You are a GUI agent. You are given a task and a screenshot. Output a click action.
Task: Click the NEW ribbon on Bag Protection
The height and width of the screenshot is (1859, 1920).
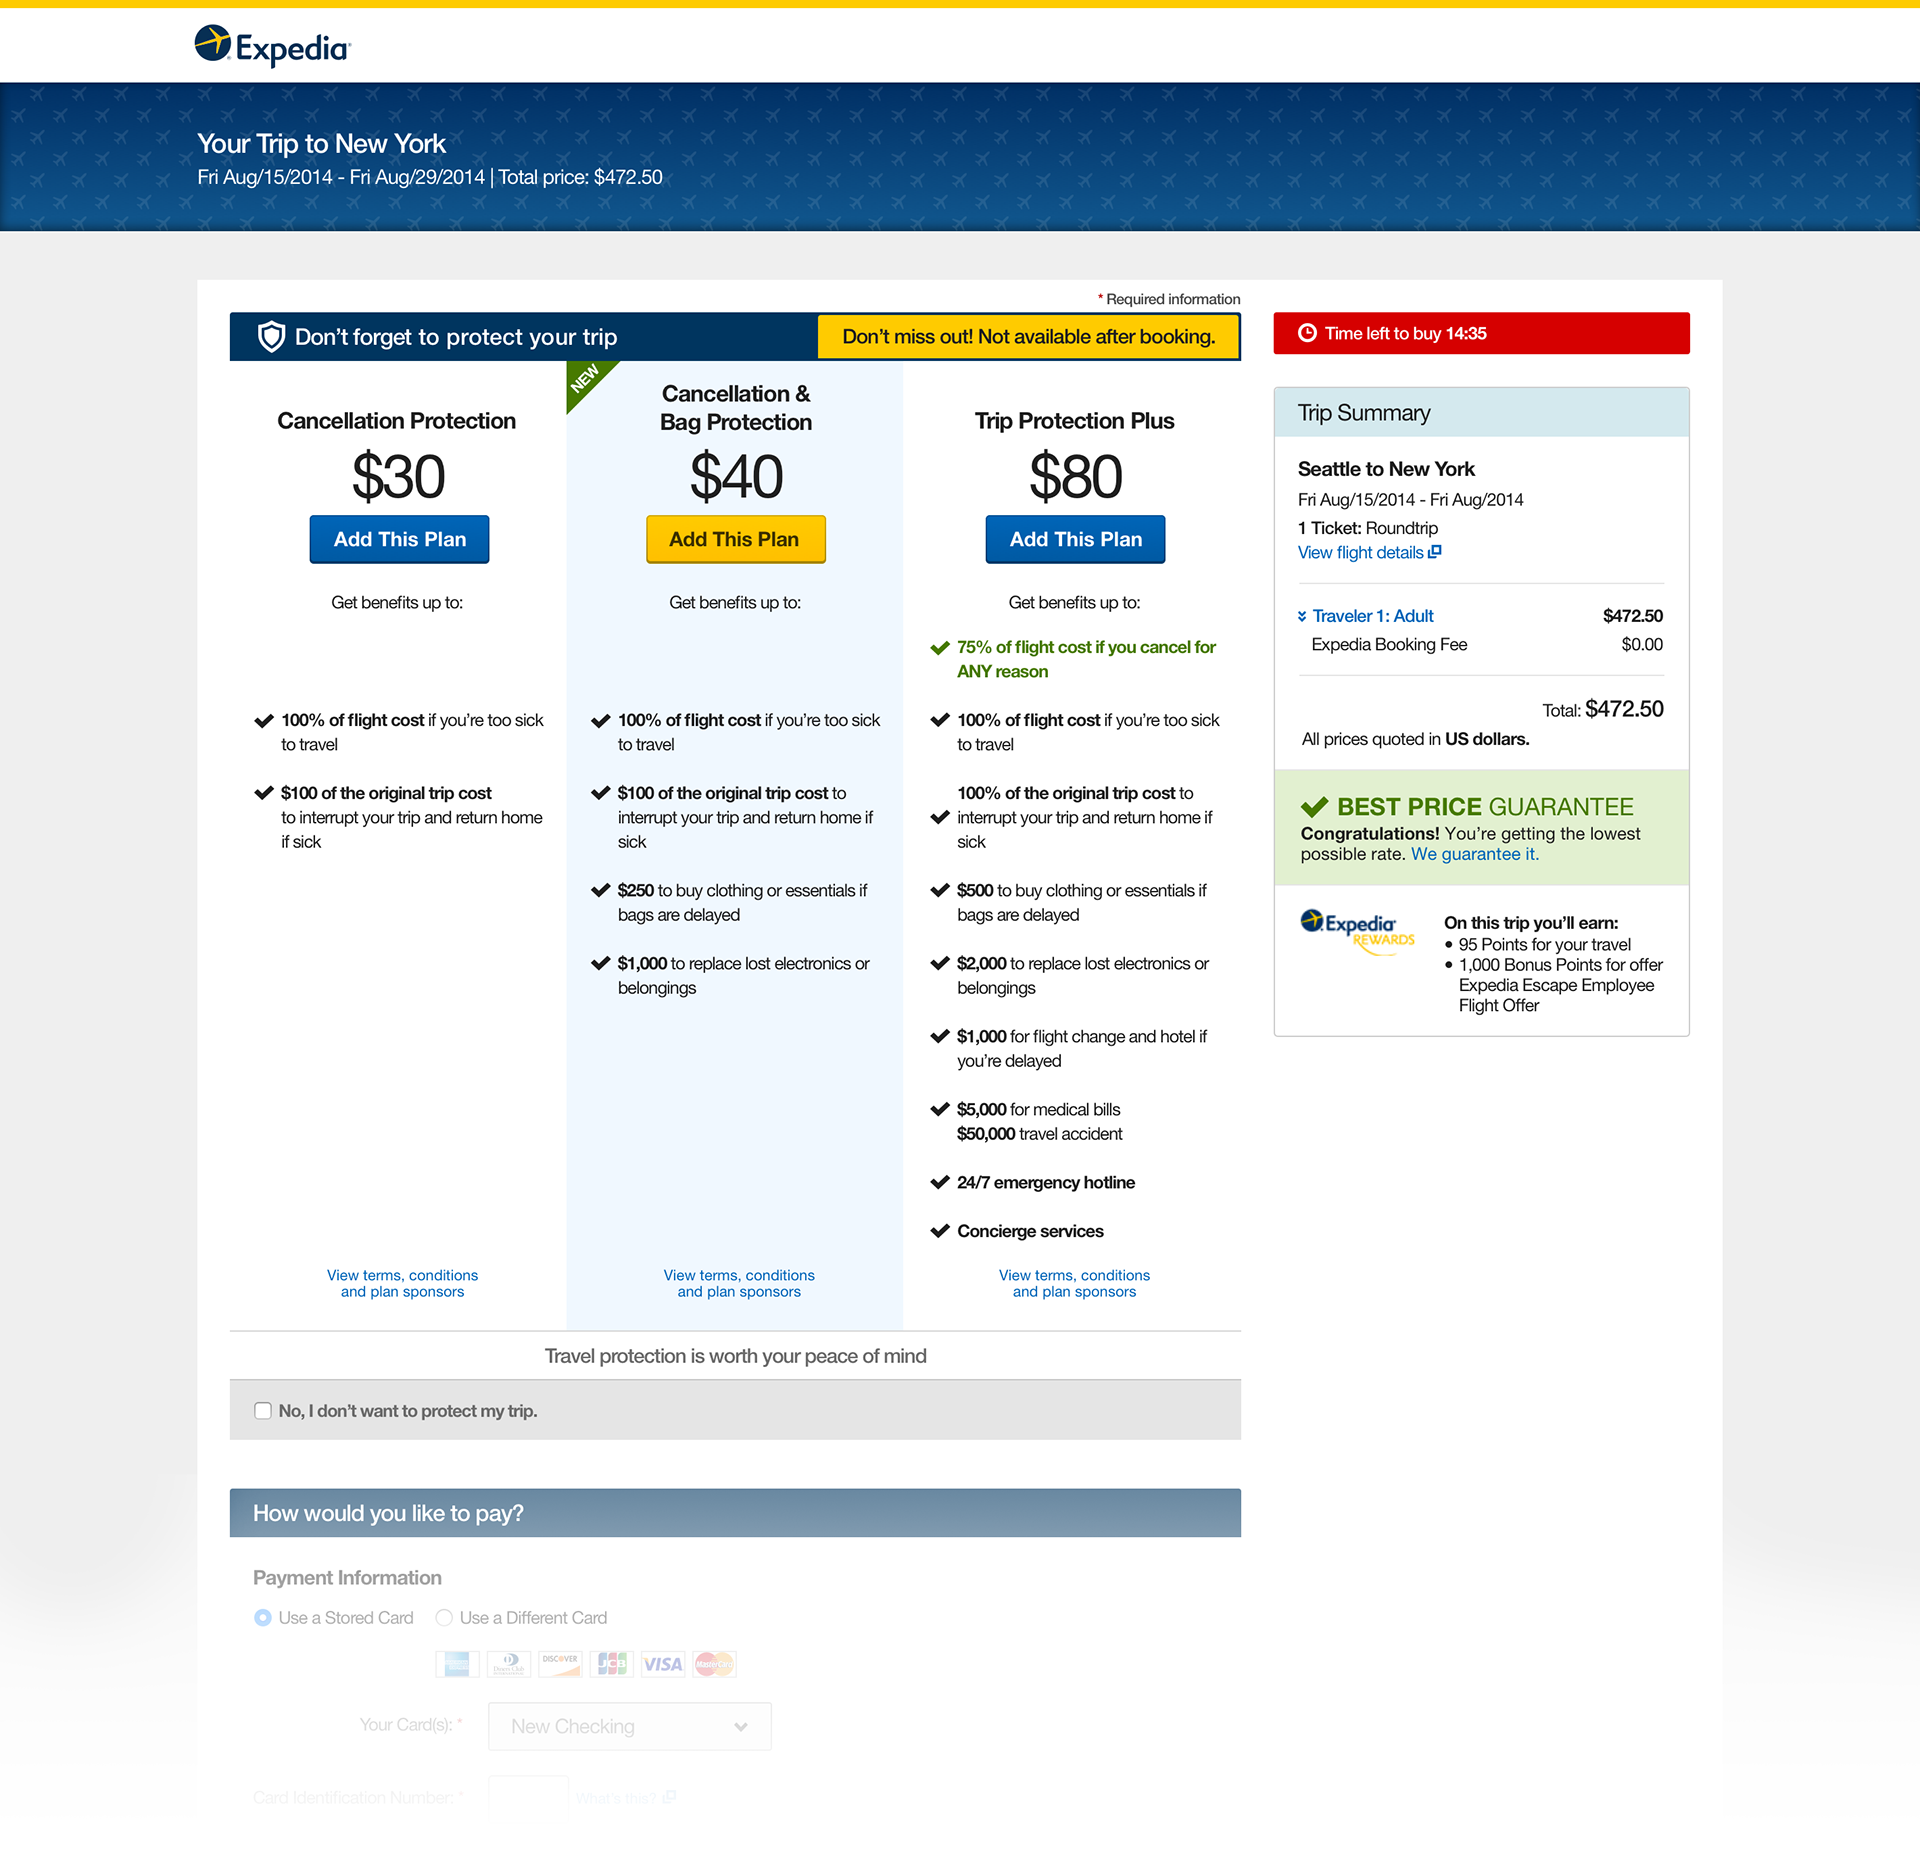(x=585, y=379)
